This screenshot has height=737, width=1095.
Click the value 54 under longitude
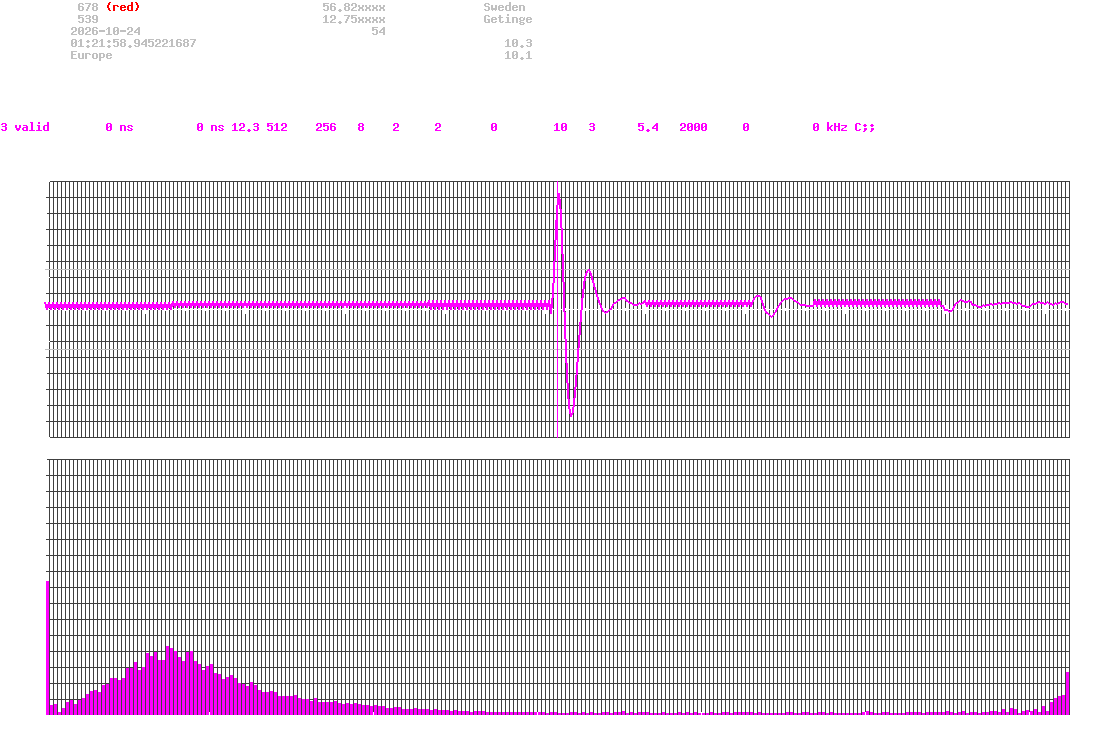coord(378,31)
